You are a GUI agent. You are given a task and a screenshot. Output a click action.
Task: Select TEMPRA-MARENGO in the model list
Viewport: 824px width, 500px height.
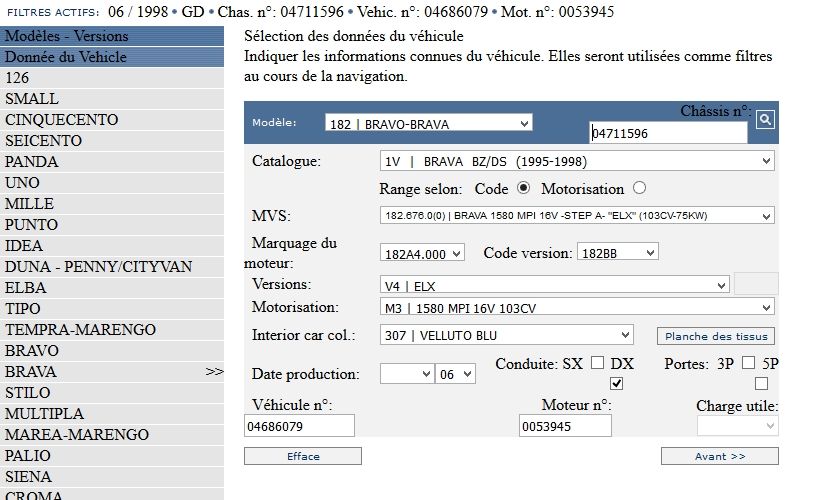[112, 330]
